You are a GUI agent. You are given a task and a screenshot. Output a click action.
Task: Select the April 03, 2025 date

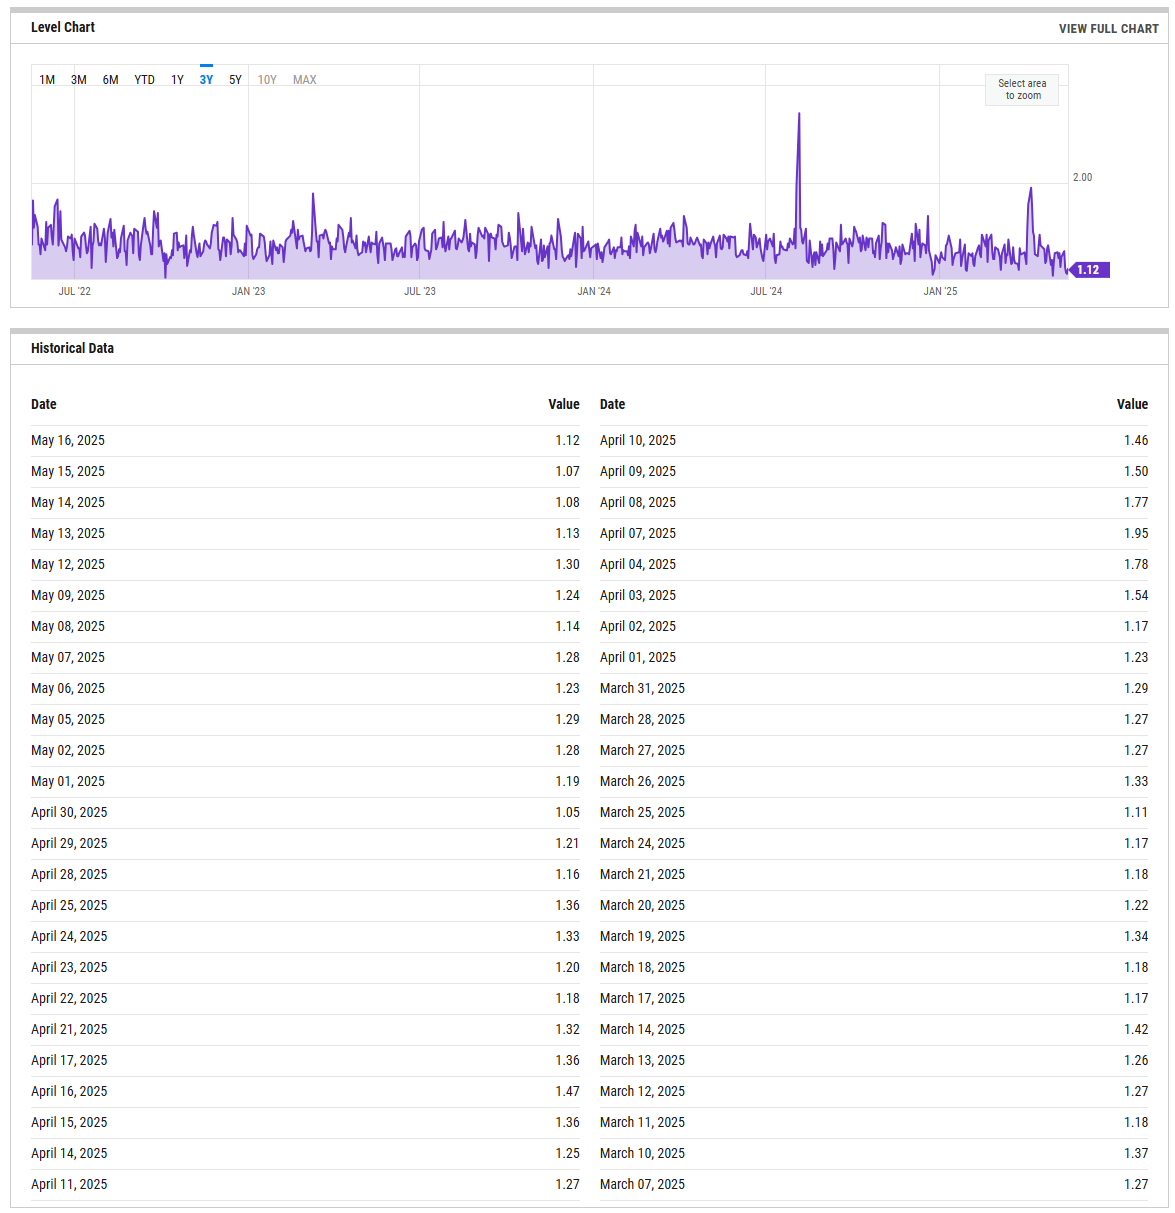[x=638, y=596]
